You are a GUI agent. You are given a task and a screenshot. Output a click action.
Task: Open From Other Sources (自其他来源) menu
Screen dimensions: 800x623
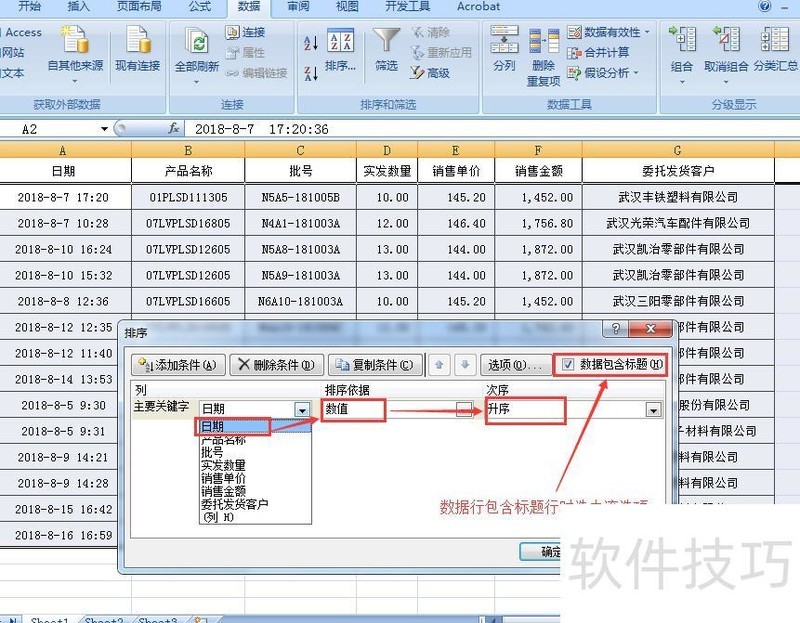click(75, 54)
